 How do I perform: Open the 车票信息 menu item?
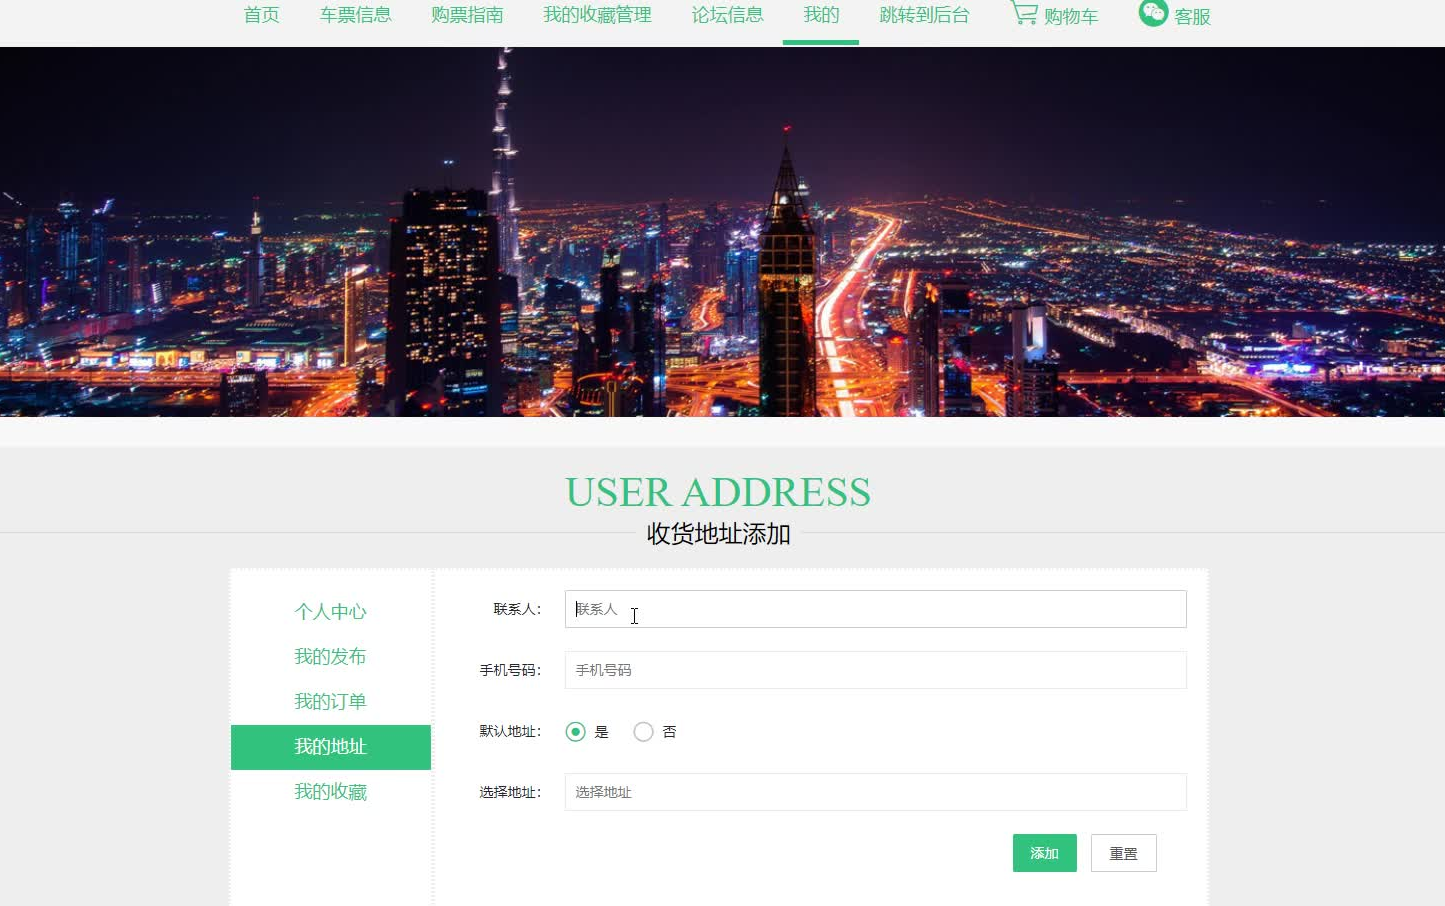pyautogui.click(x=356, y=14)
